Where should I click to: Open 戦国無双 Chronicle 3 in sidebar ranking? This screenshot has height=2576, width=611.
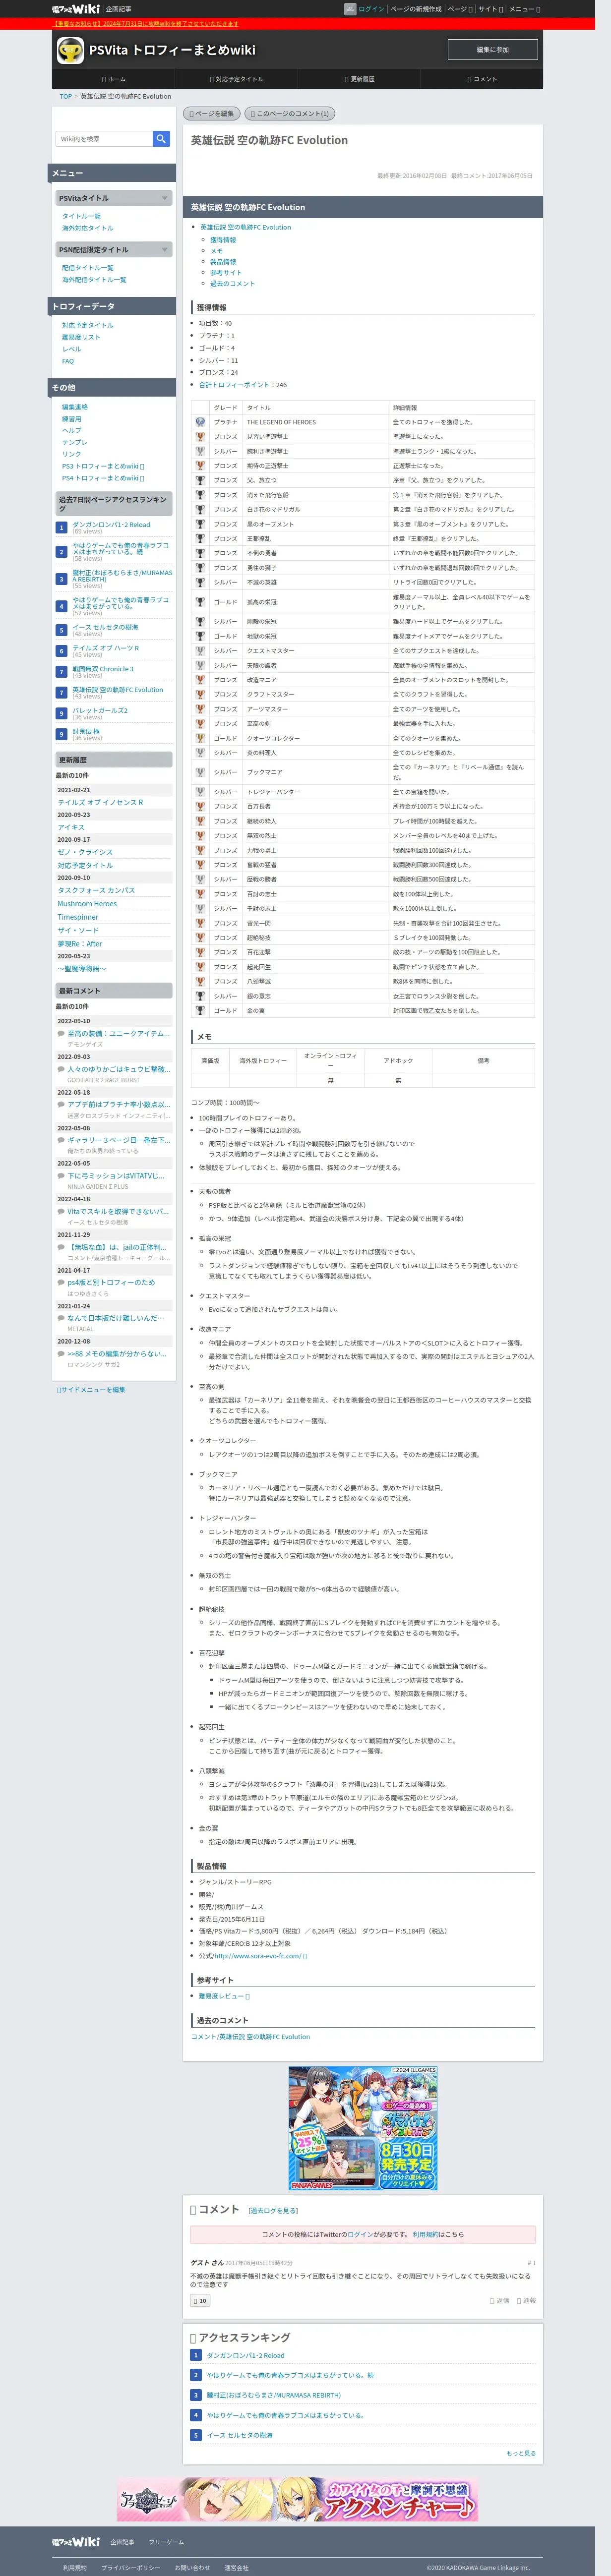coord(102,669)
